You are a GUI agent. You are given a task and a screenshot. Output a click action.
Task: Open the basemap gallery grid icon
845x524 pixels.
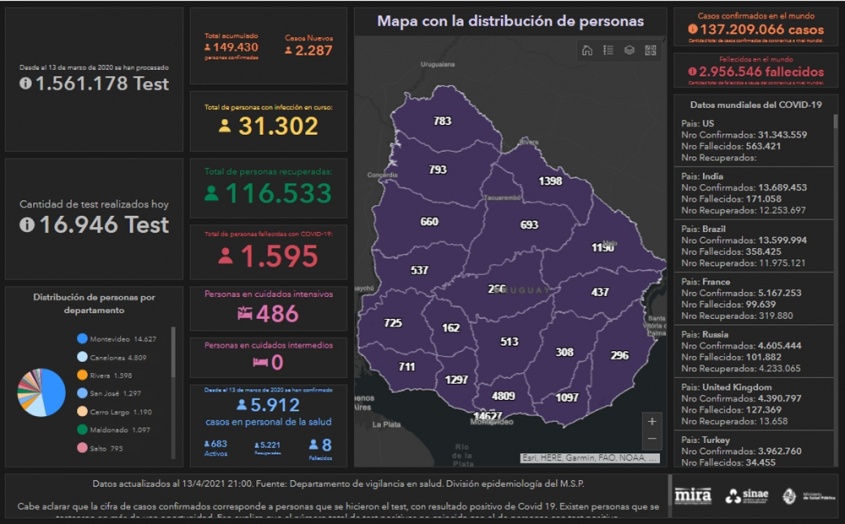point(650,51)
